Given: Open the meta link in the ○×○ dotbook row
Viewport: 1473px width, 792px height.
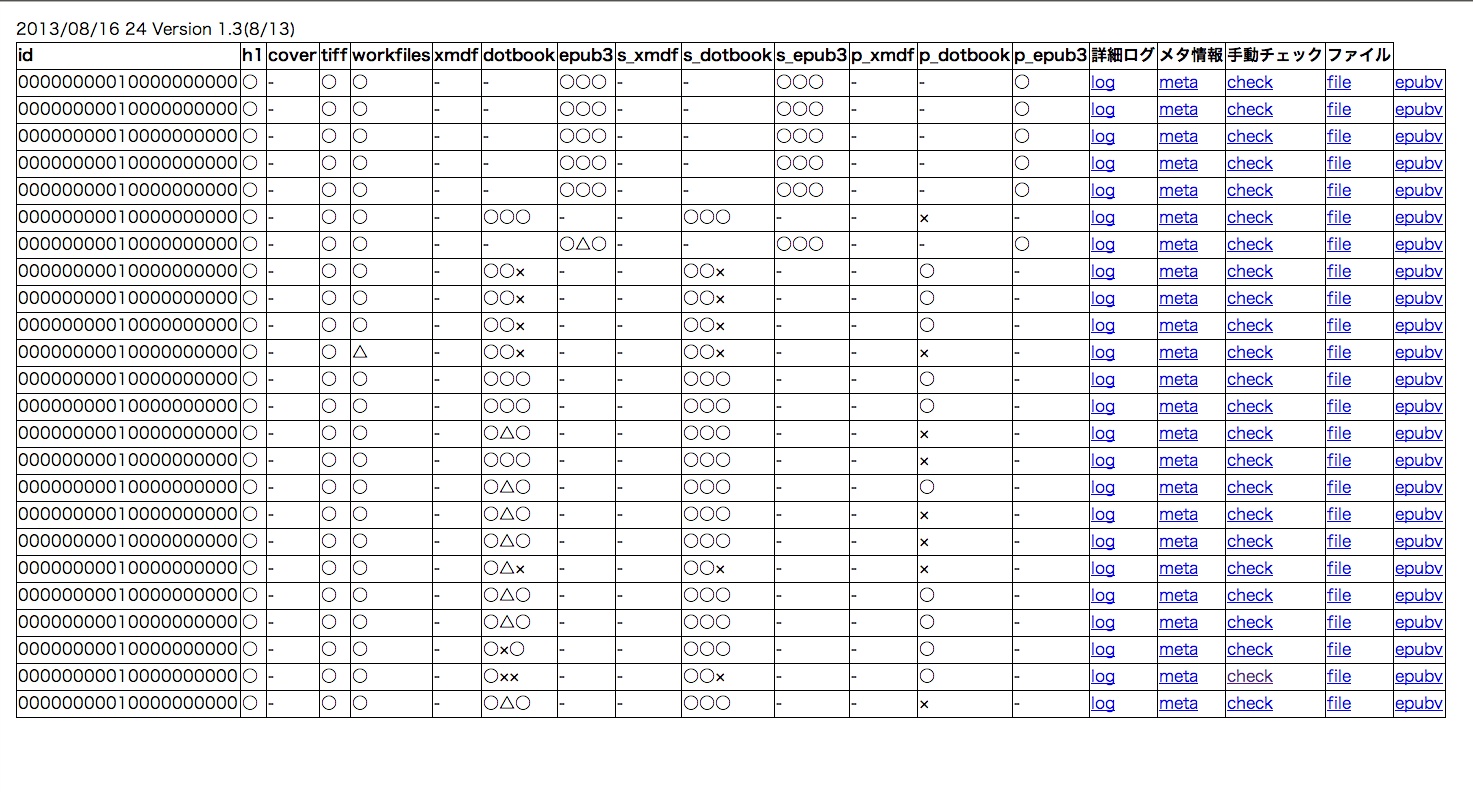Looking at the screenshot, I should pyautogui.click(x=1177, y=650).
